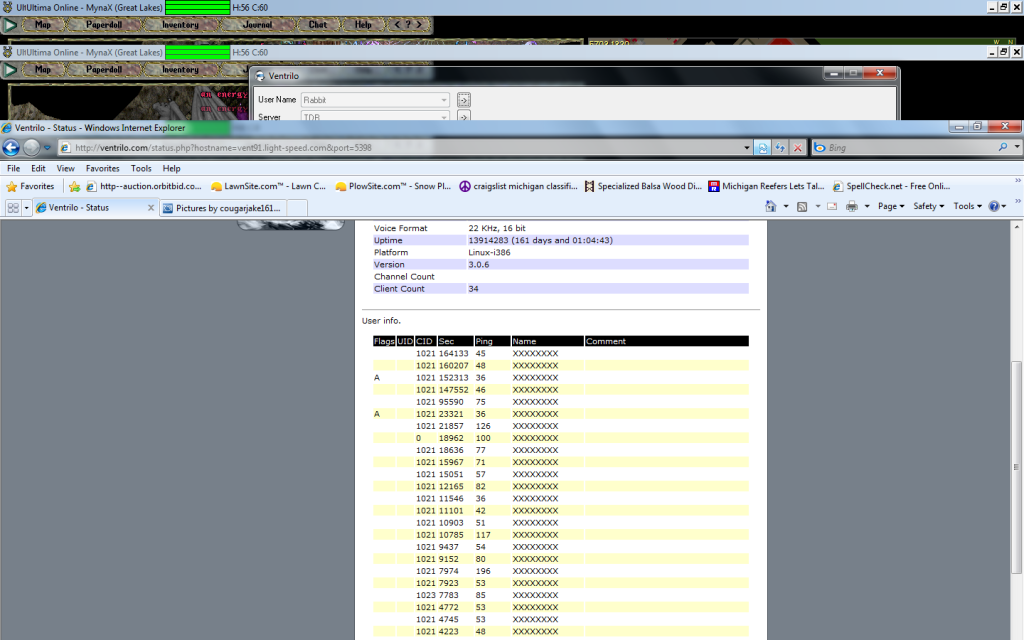
Task: Click the Home icon in the command bar
Action: 771,206
